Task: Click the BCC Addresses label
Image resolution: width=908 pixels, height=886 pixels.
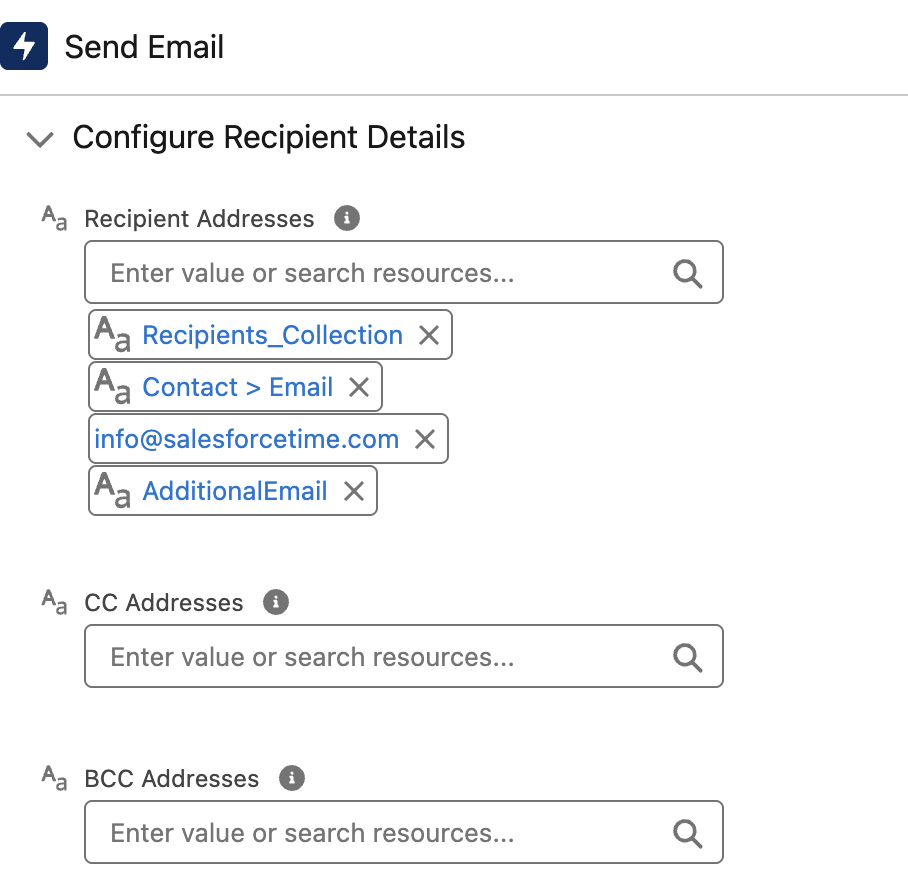Action: click(x=172, y=779)
